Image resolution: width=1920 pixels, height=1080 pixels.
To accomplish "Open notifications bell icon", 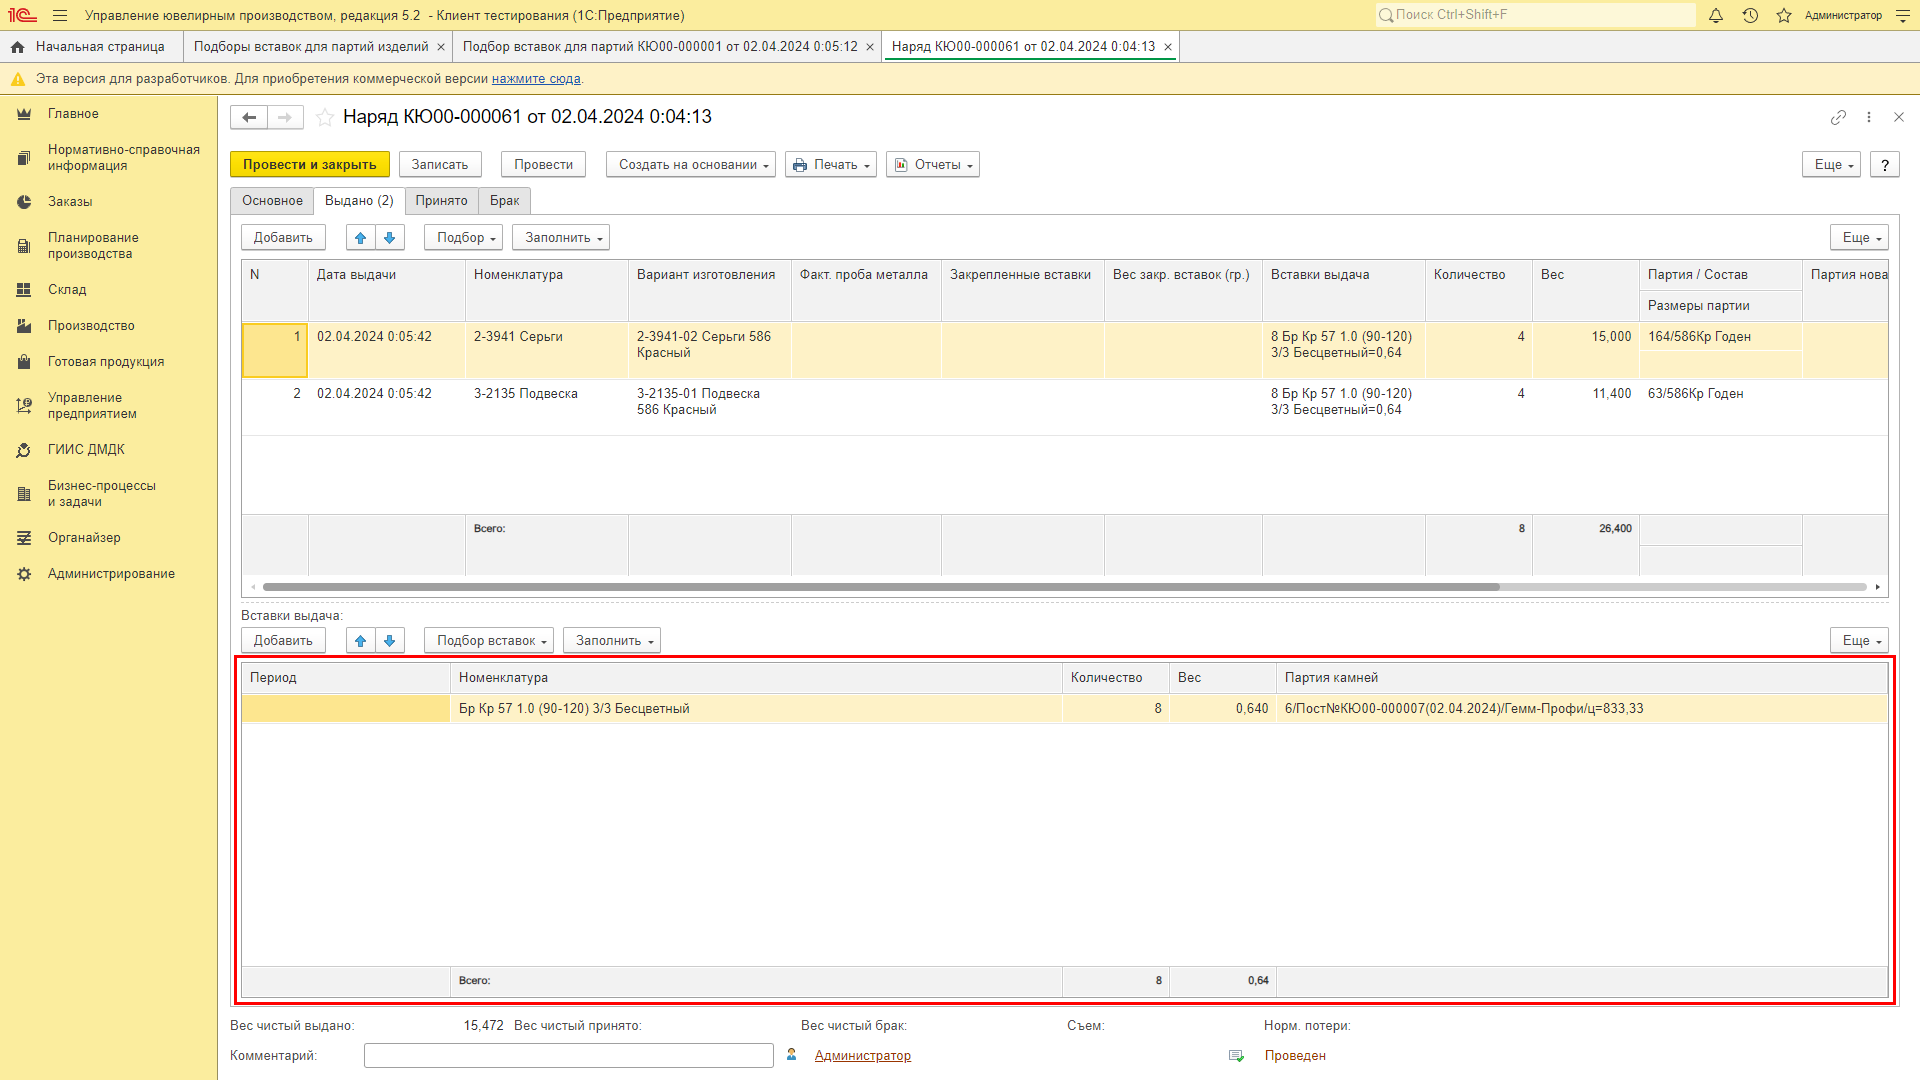I will click(1716, 15).
